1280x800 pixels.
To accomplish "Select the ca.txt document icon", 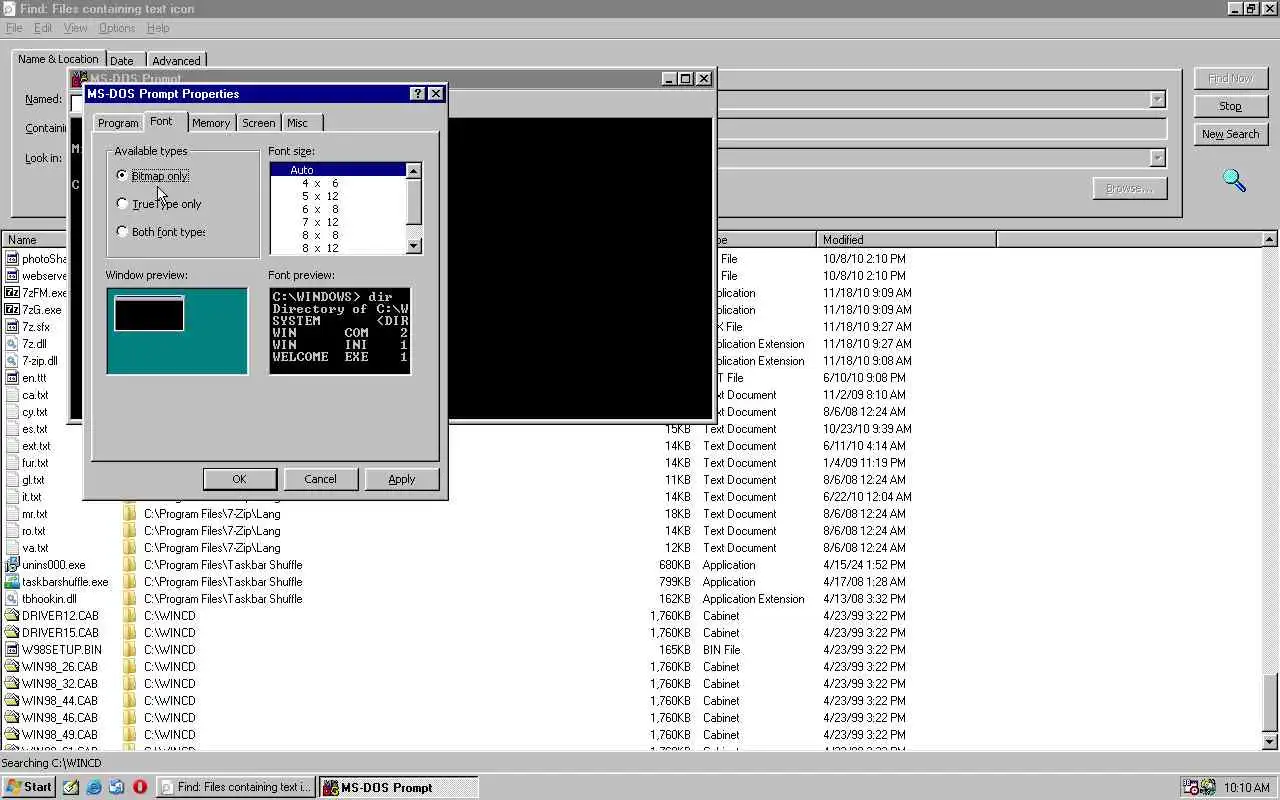I will [12, 395].
